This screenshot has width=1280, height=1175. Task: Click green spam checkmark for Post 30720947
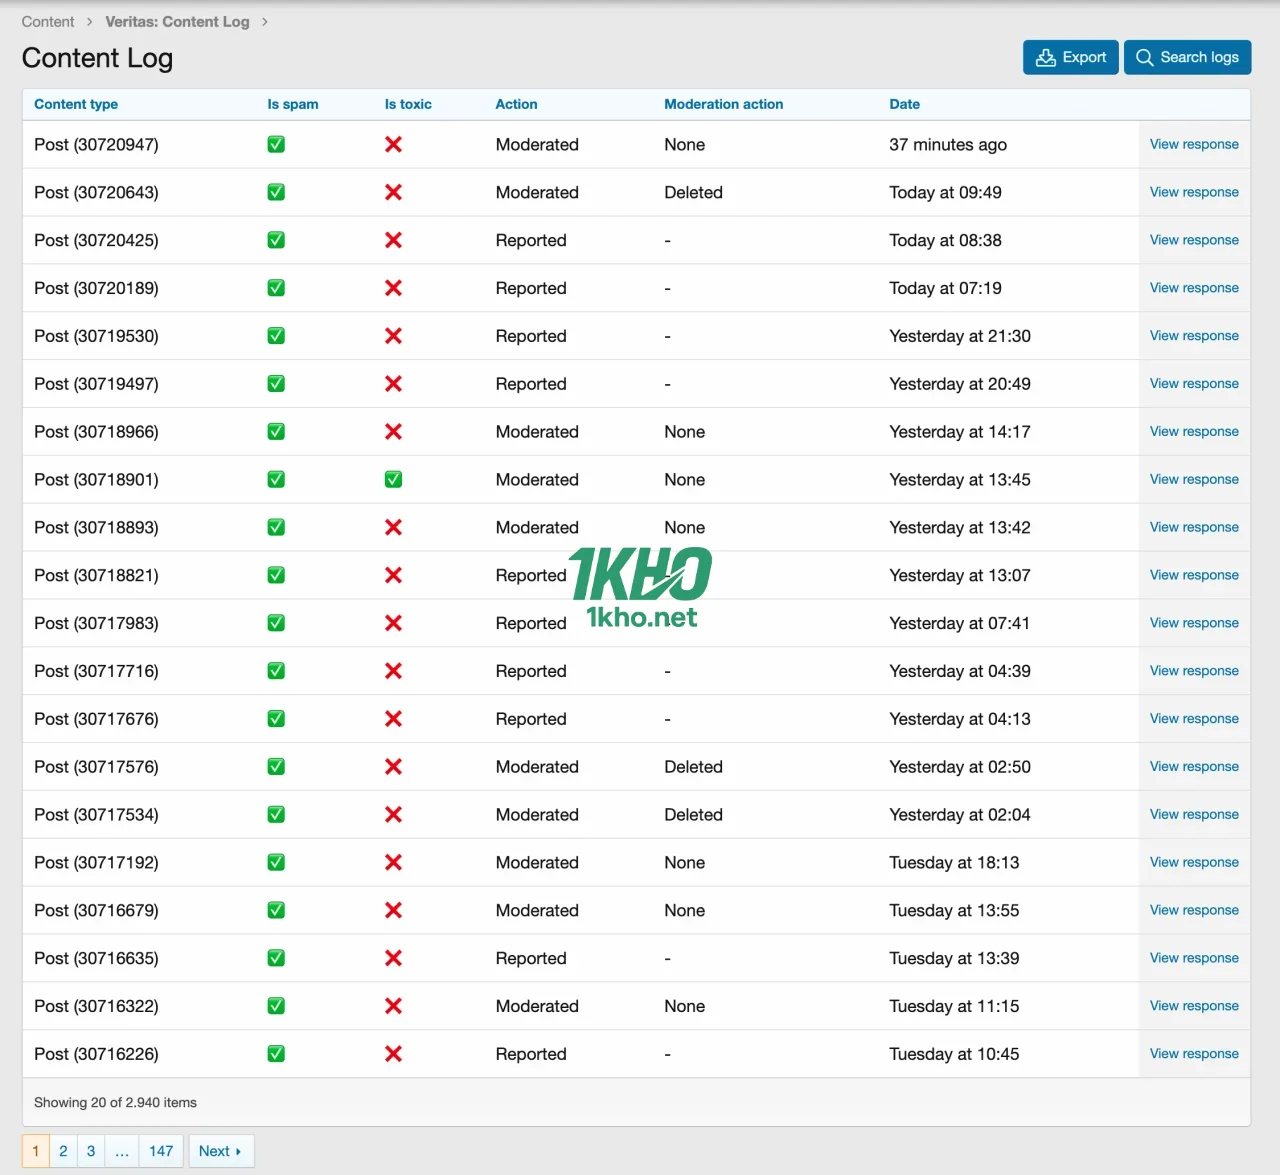276,145
